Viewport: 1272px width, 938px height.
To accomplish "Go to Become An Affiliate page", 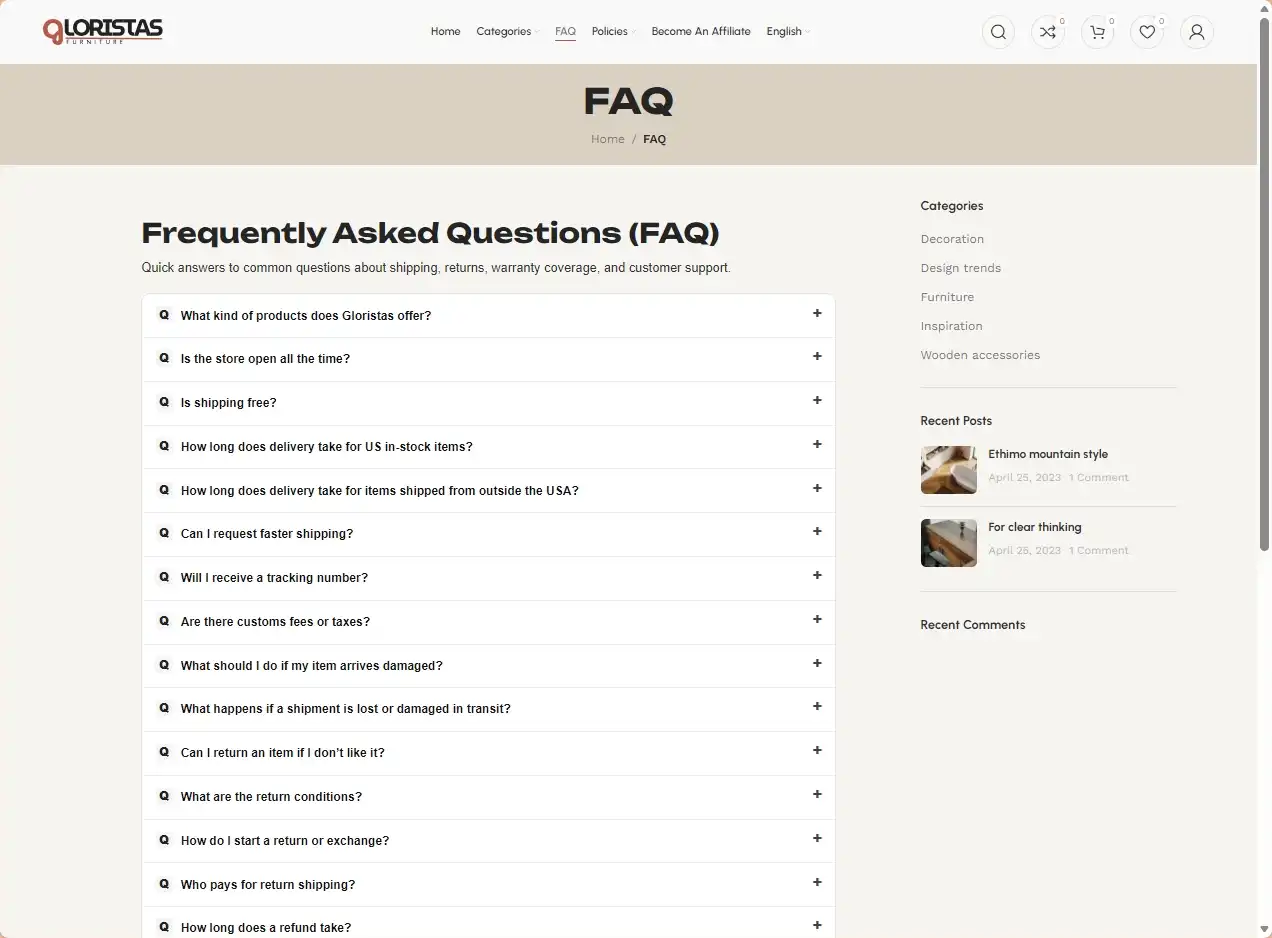I will [701, 31].
